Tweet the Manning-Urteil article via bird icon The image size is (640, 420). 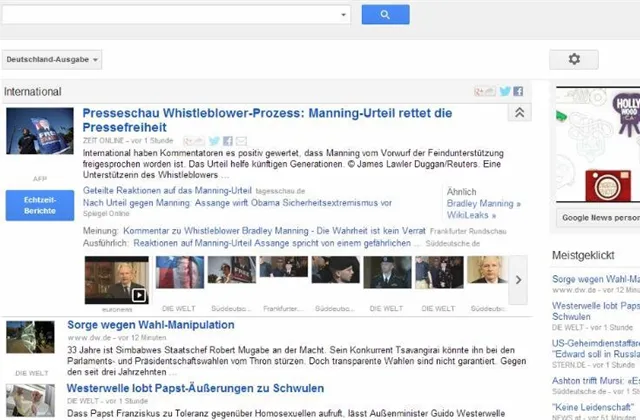click(214, 141)
